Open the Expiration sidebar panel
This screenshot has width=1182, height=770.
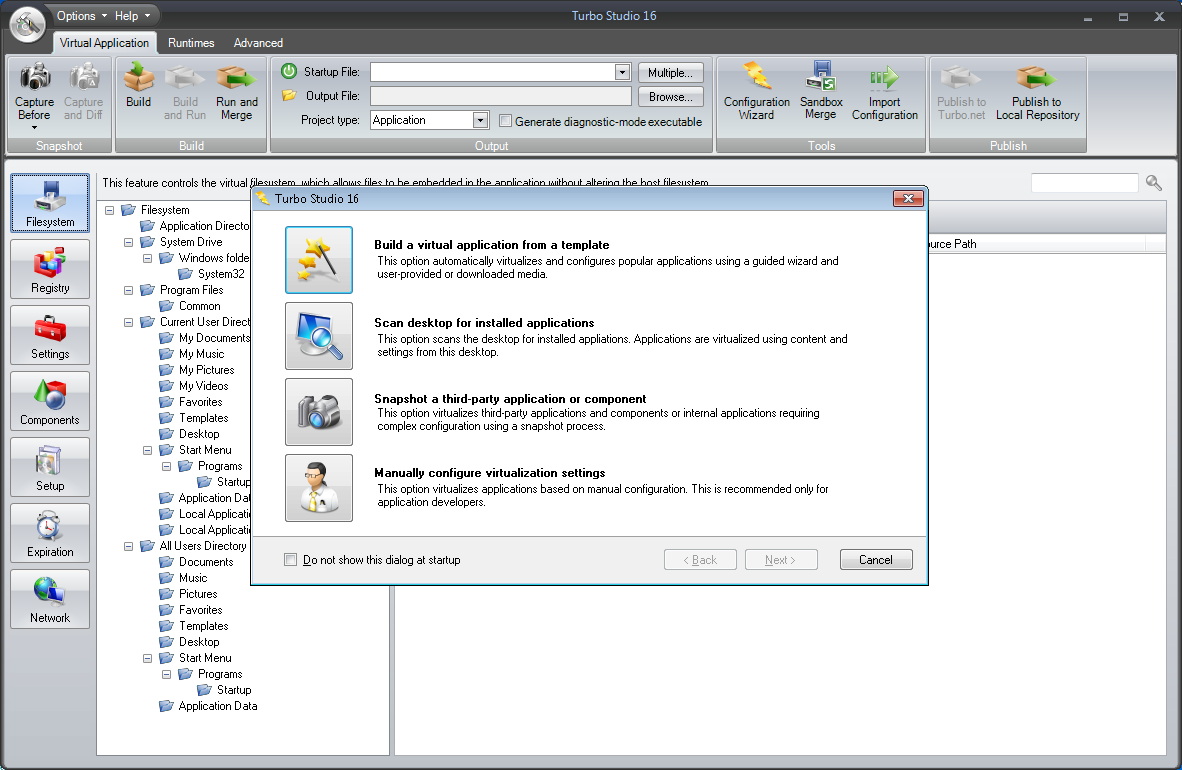click(50, 533)
